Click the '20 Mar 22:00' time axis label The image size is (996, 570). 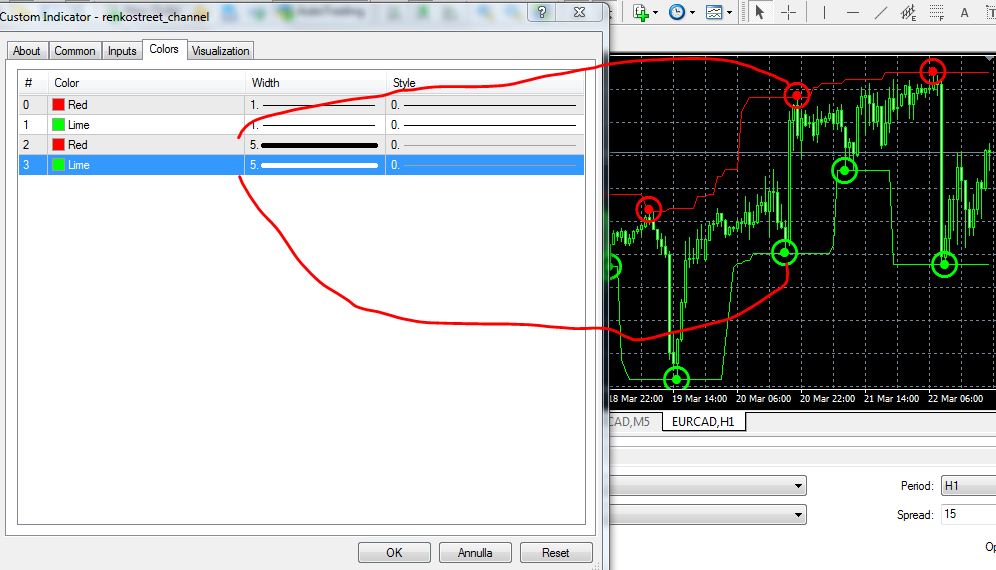827,398
